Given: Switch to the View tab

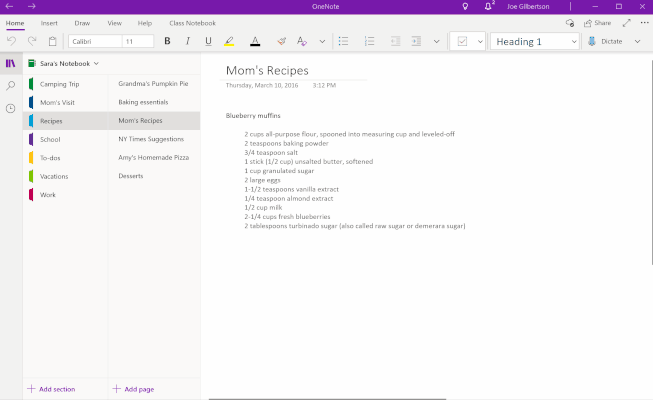Looking at the screenshot, I should [x=115, y=23].
